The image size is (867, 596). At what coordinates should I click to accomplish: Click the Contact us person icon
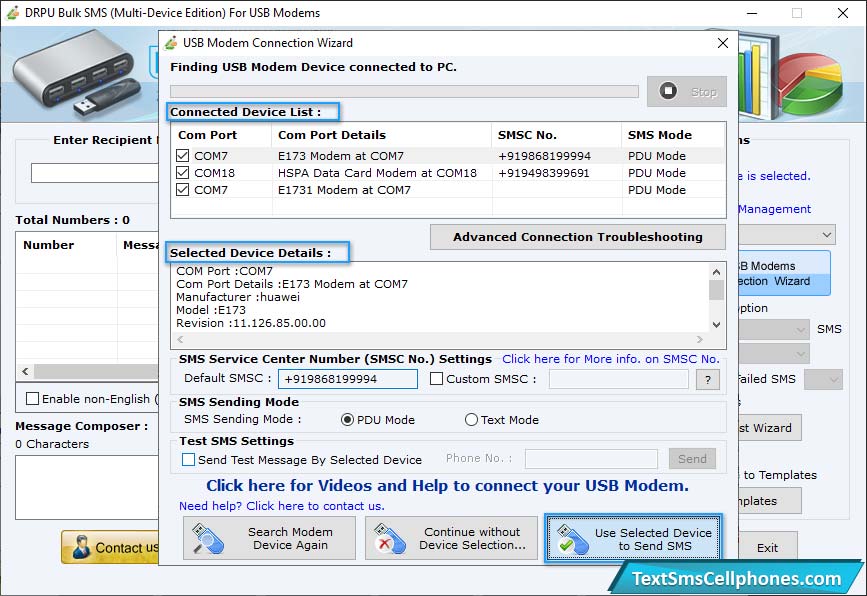81,547
